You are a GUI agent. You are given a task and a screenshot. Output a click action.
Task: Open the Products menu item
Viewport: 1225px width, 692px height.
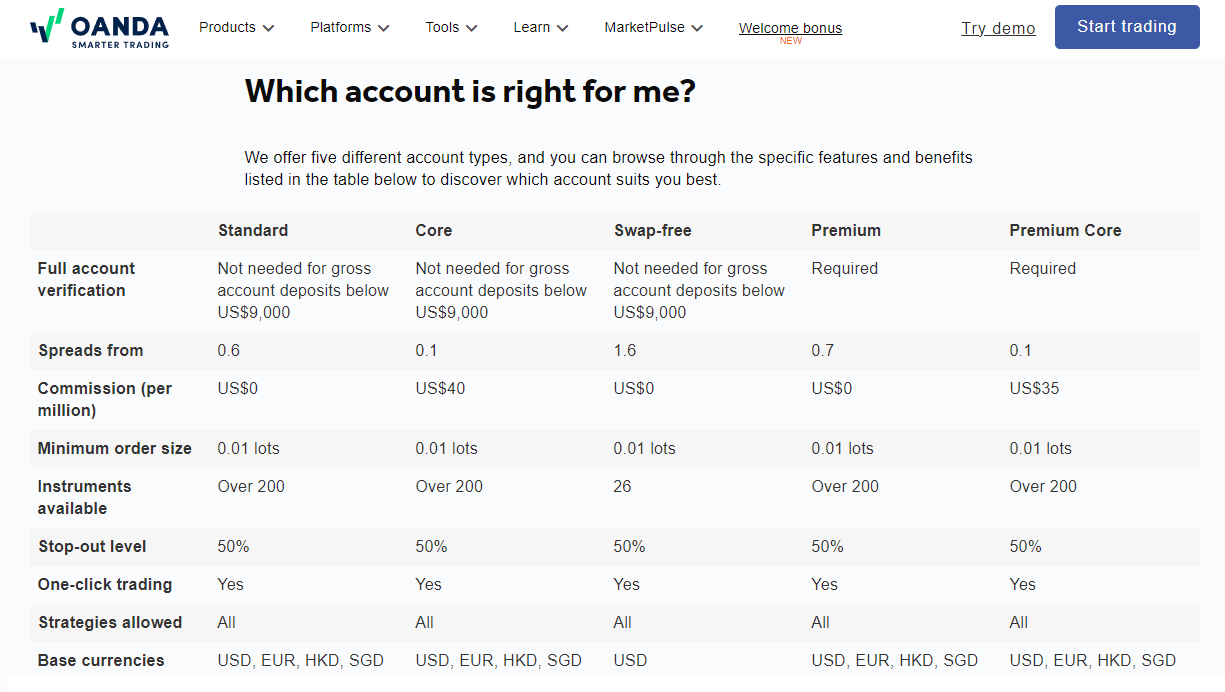click(227, 27)
